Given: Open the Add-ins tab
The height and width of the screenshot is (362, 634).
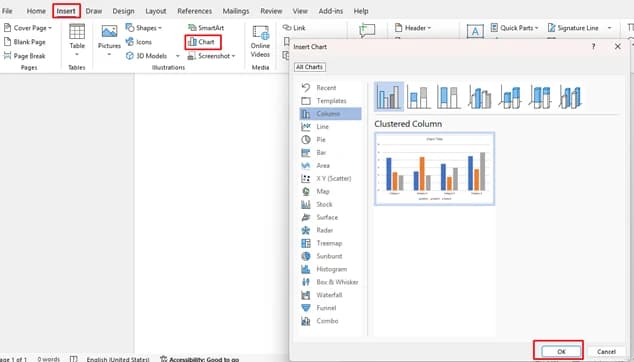Looking at the screenshot, I should [330, 11].
